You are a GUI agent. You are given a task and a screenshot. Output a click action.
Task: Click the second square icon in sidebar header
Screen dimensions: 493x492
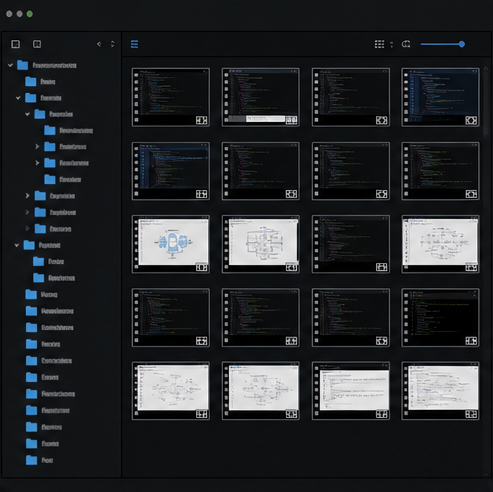pyautogui.click(x=37, y=44)
